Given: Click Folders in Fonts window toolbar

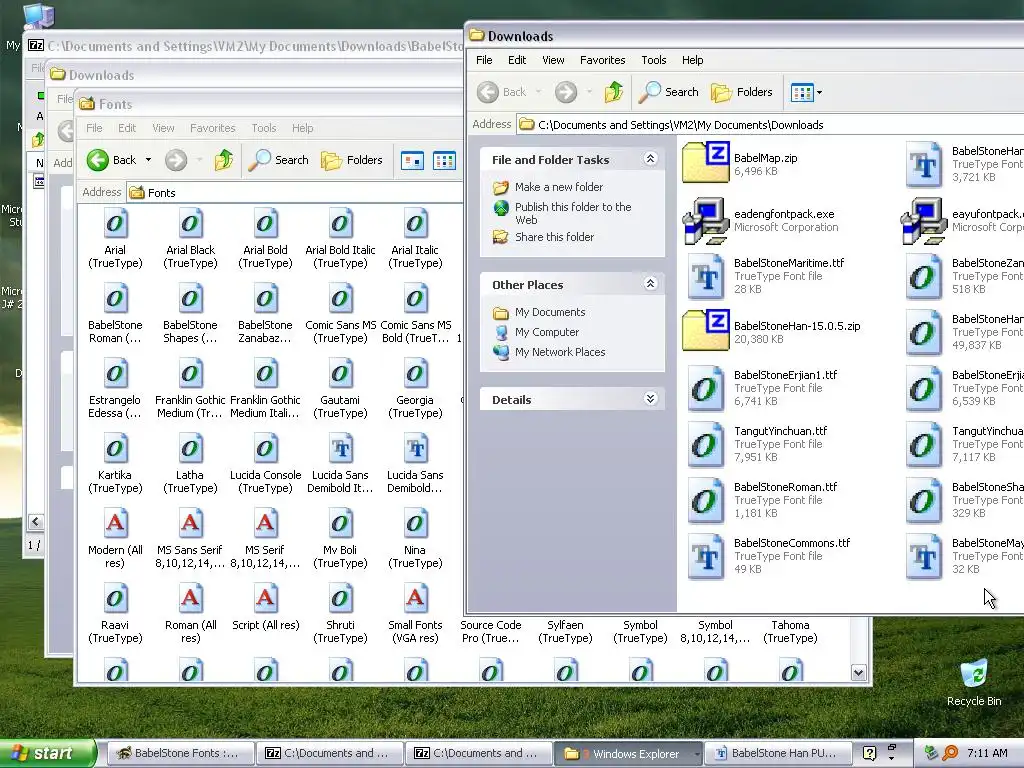Looking at the screenshot, I should (351, 160).
